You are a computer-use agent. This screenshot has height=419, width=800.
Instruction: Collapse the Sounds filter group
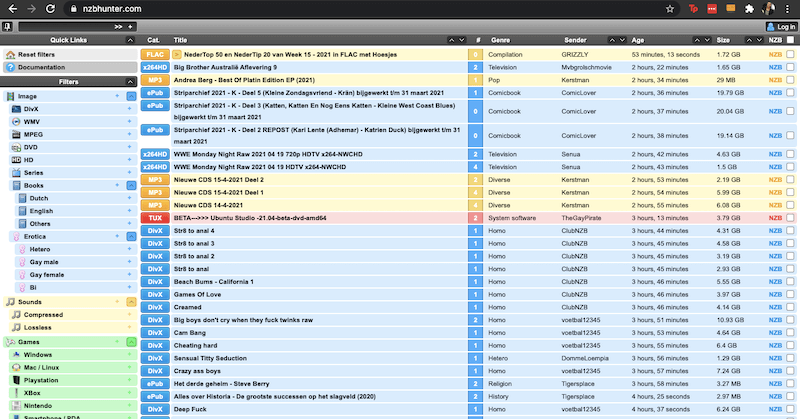click(130, 301)
